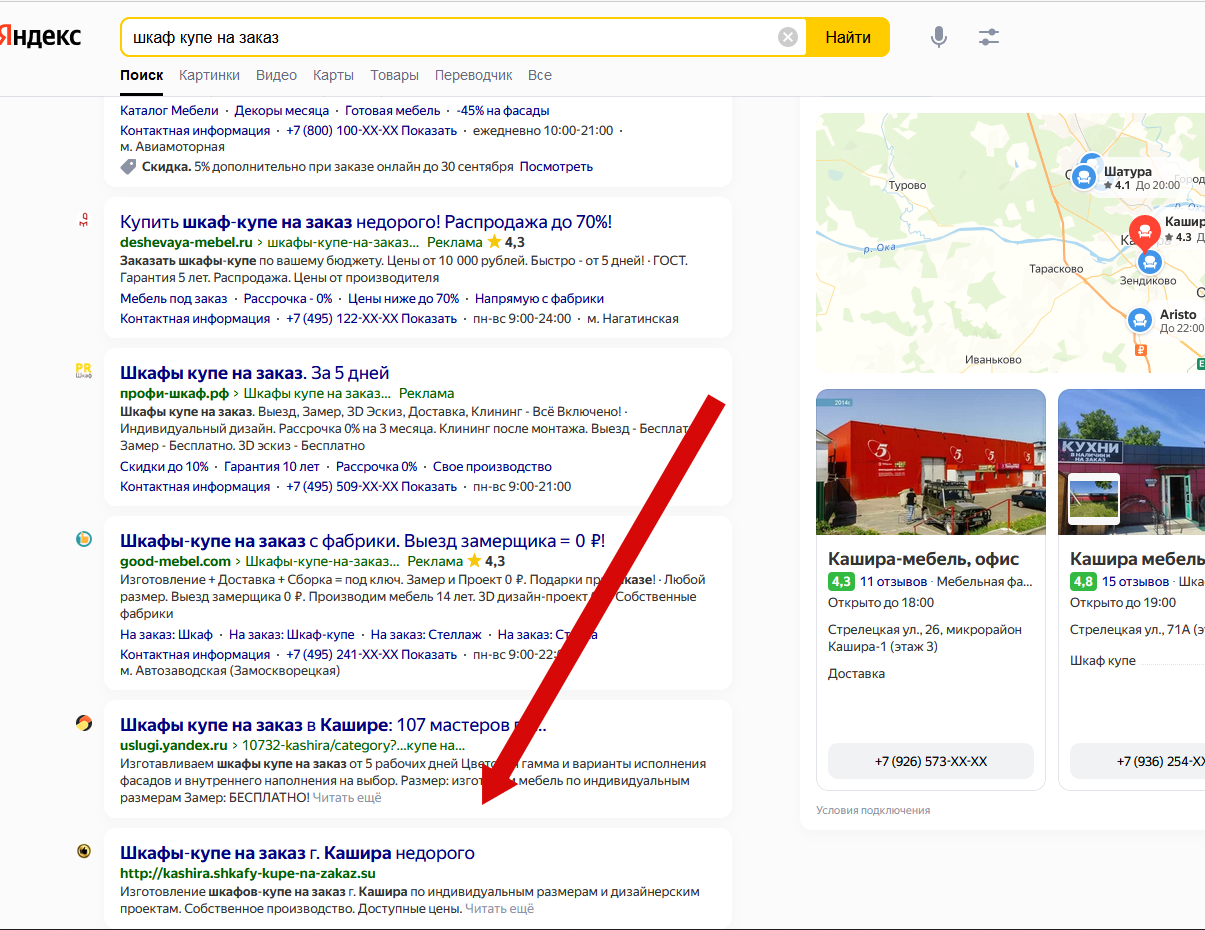Click kashira.shkafy-kupe-na-zakaz.su favicon
This screenshot has height=930, width=1205.
click(x=84, y=851)
